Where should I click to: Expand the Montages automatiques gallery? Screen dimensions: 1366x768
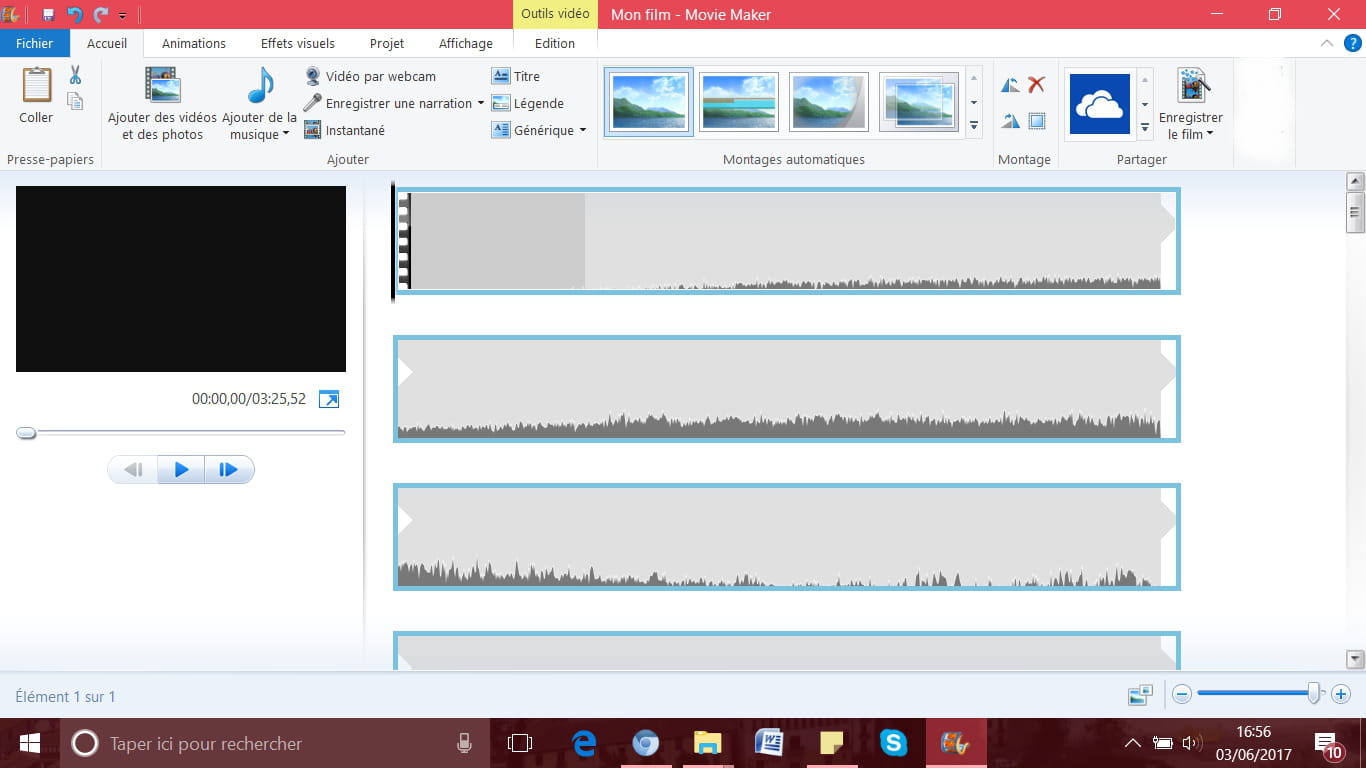click(973, 126)
